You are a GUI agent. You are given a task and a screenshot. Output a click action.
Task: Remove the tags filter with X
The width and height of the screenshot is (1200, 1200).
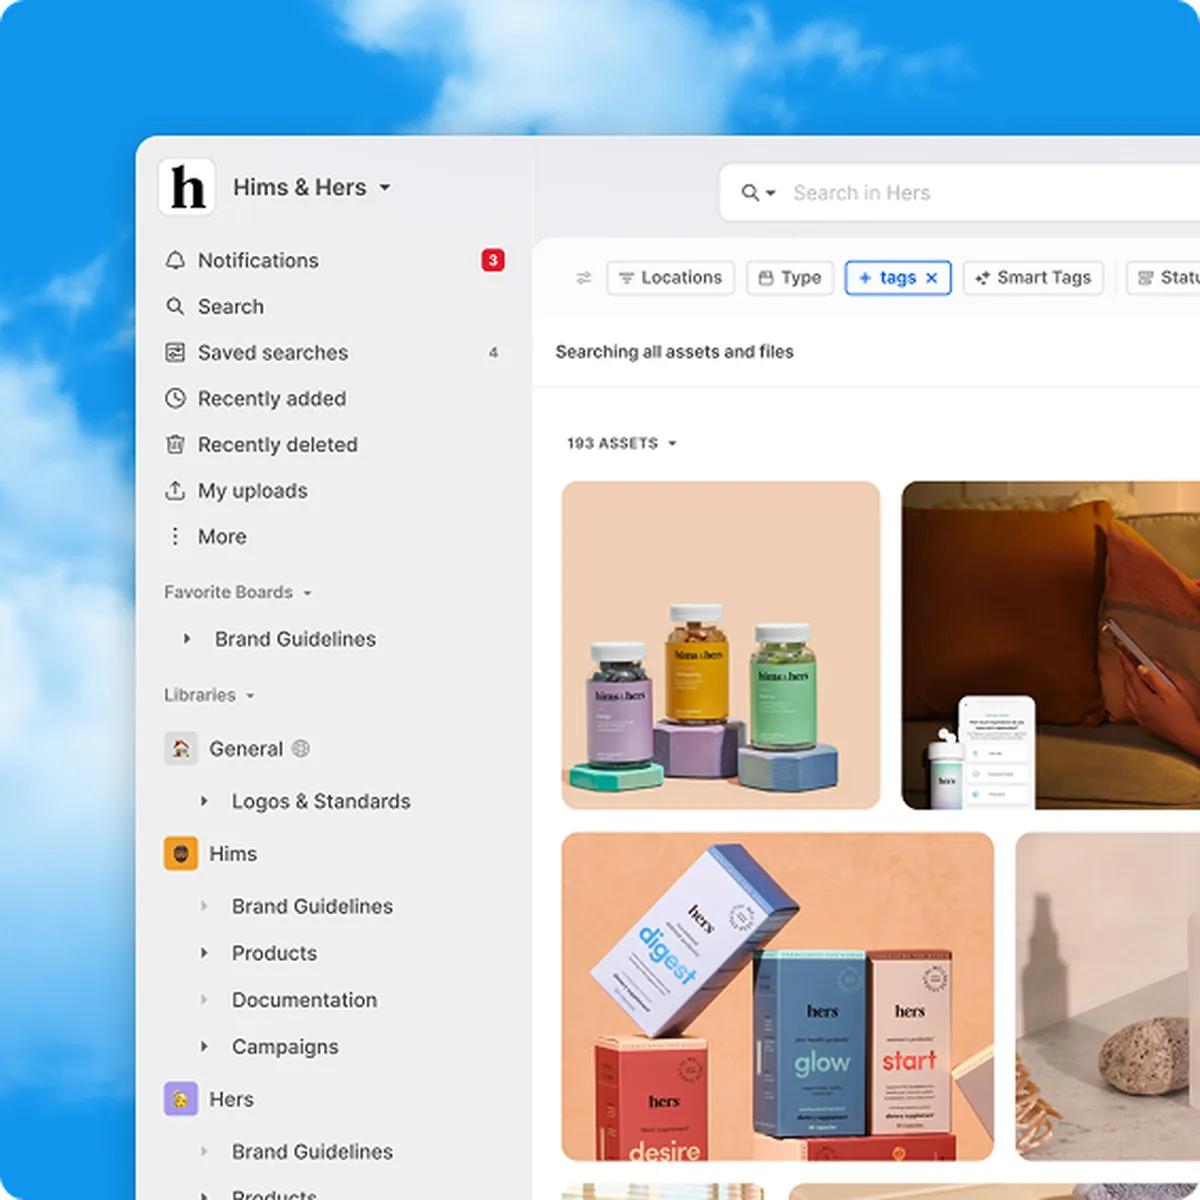point(932,277)
